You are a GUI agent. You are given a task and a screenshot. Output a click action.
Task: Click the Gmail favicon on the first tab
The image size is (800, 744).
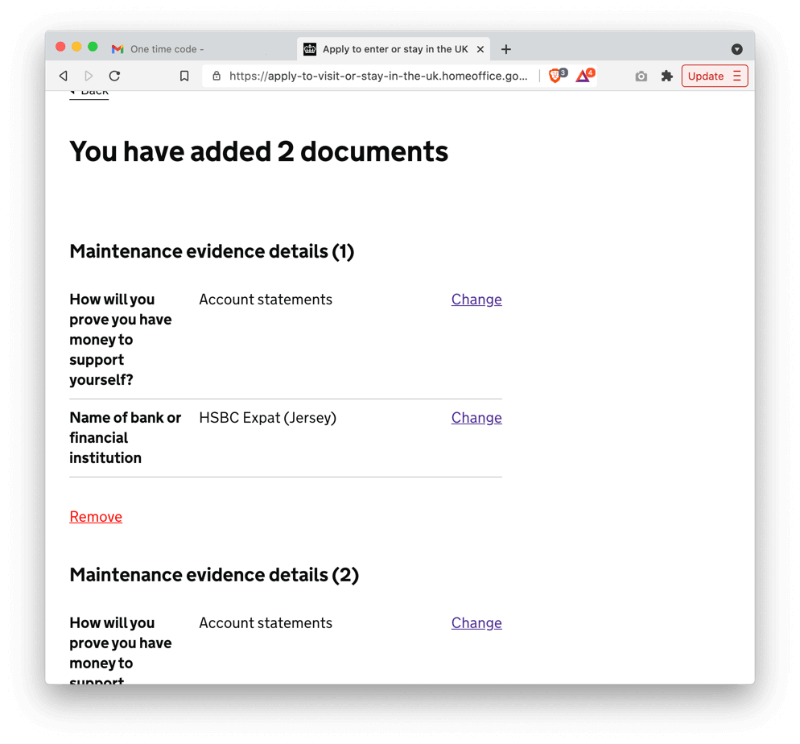(118, 49)
